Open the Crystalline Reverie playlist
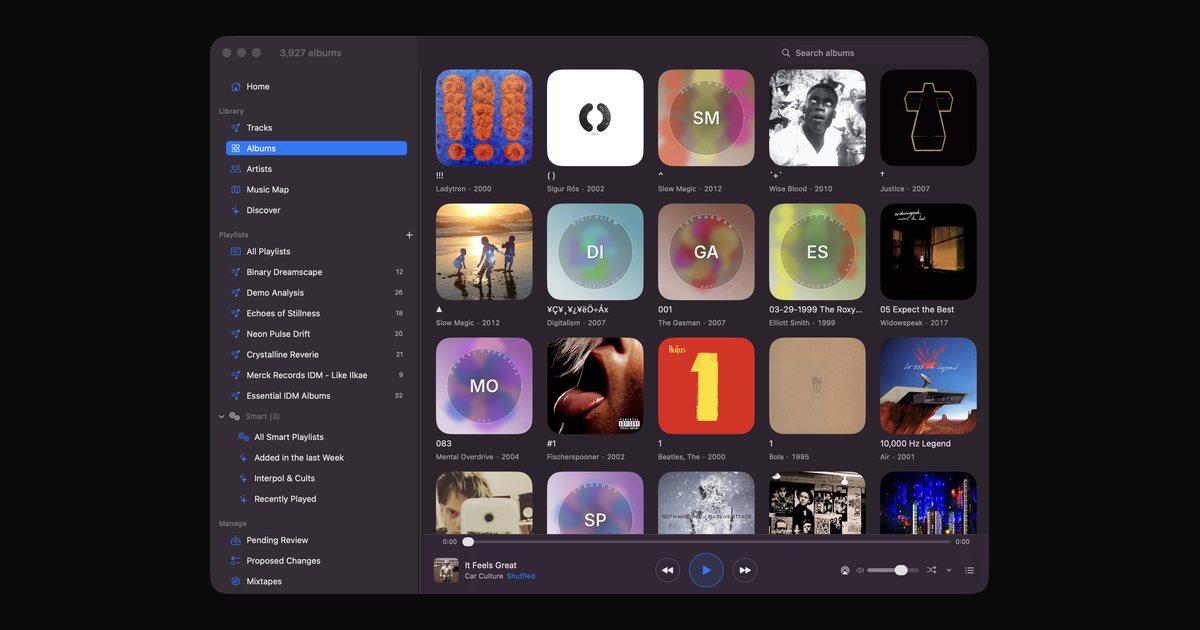Screen dimensions: 1200x630 click(x=316, y=355)
